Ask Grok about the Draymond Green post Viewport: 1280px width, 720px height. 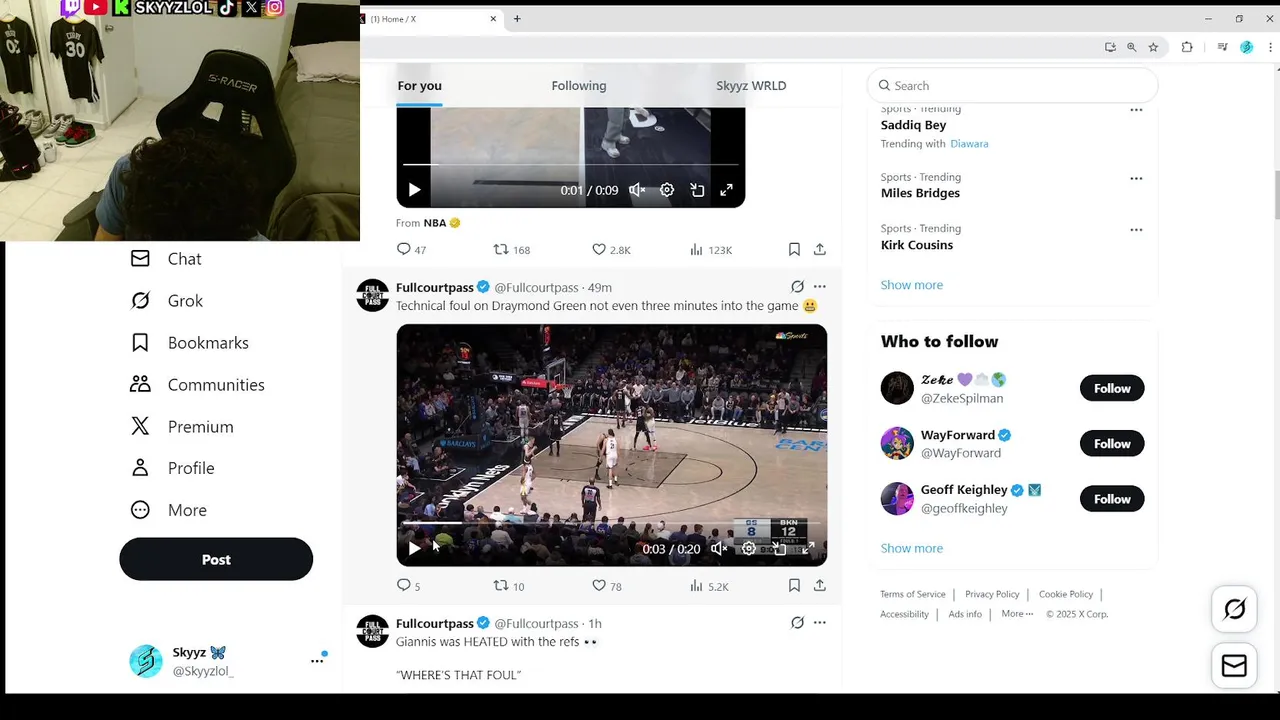click(x=797, y=286)
